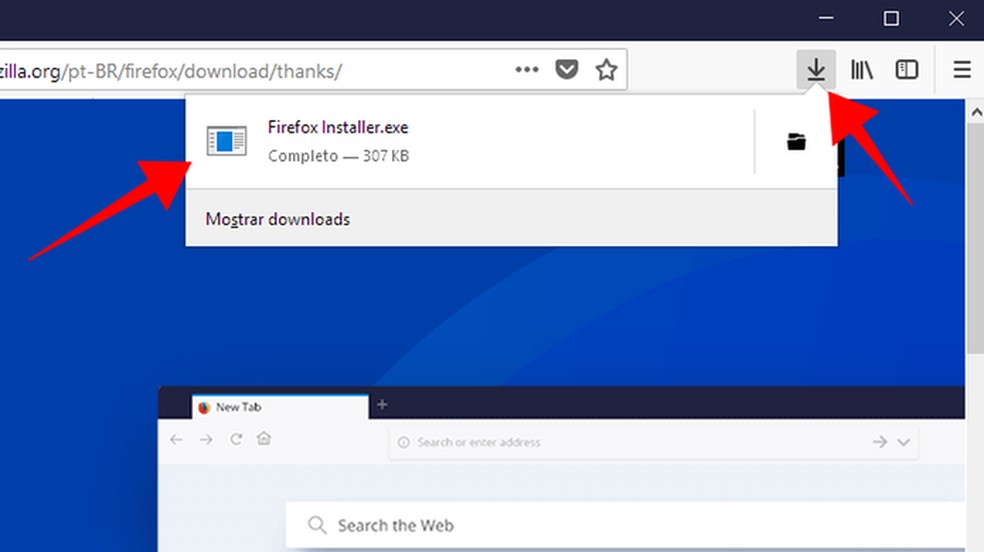
Task: Click the magnifier icon in Search the Web
Action: 317,525
